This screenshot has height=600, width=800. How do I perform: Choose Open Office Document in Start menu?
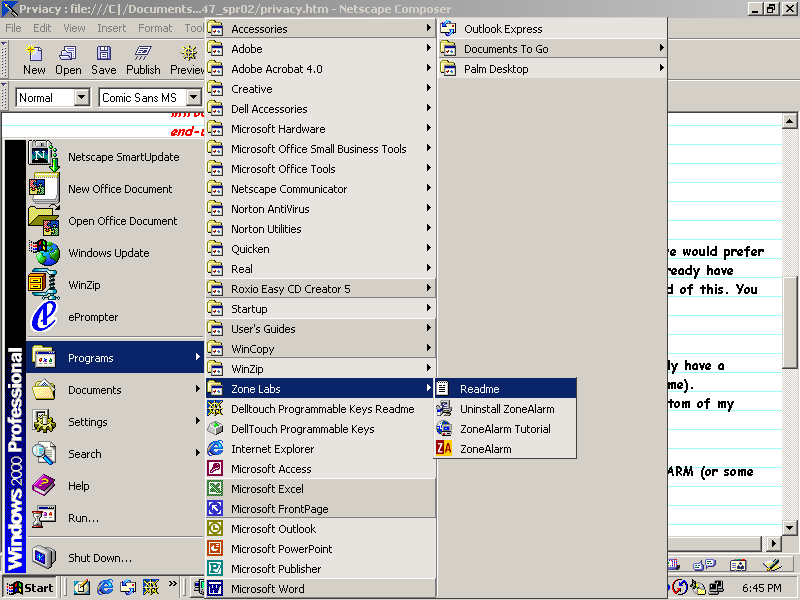tap(115, 221)
